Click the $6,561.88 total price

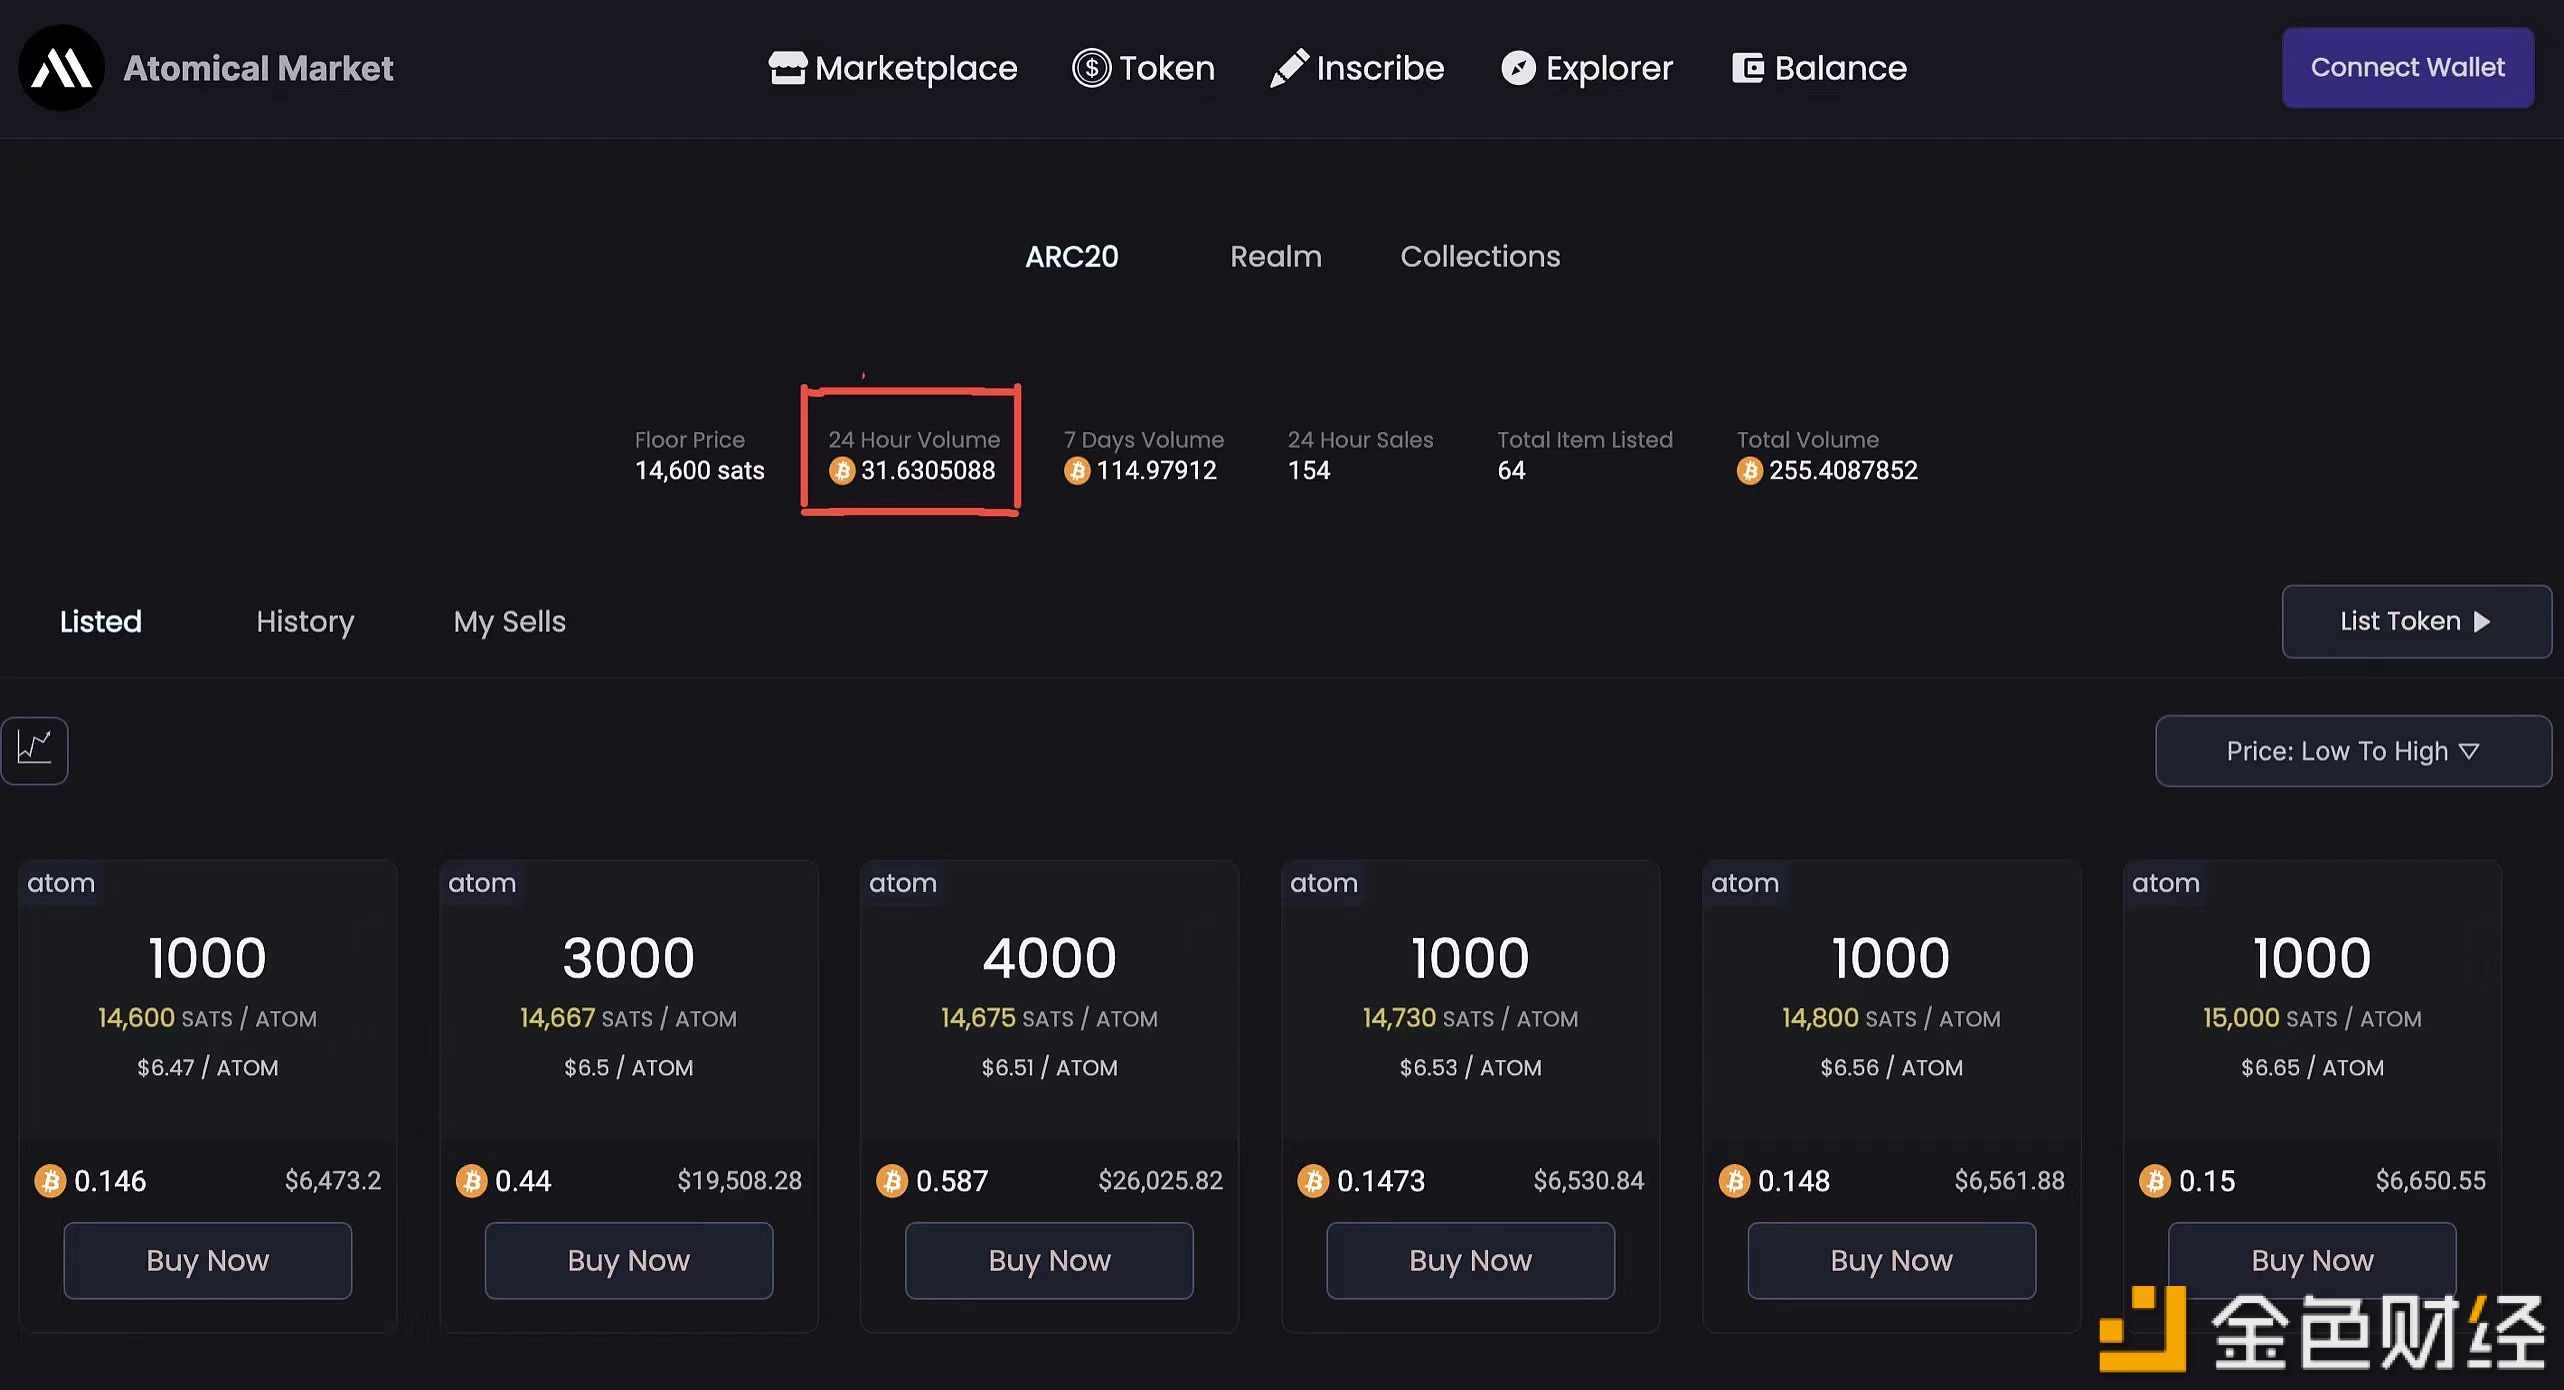click(x=2009, y=1181)
